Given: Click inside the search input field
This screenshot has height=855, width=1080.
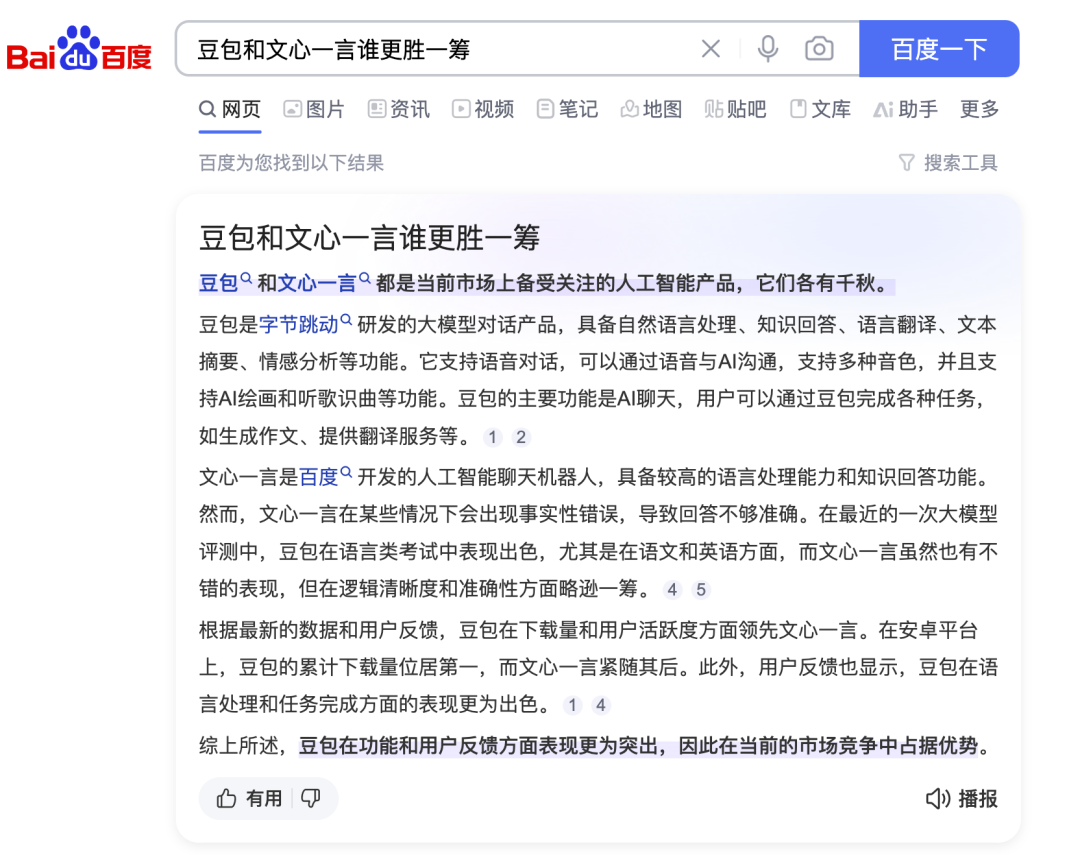Looking at the screenshot, I should (x=430, y=49).
